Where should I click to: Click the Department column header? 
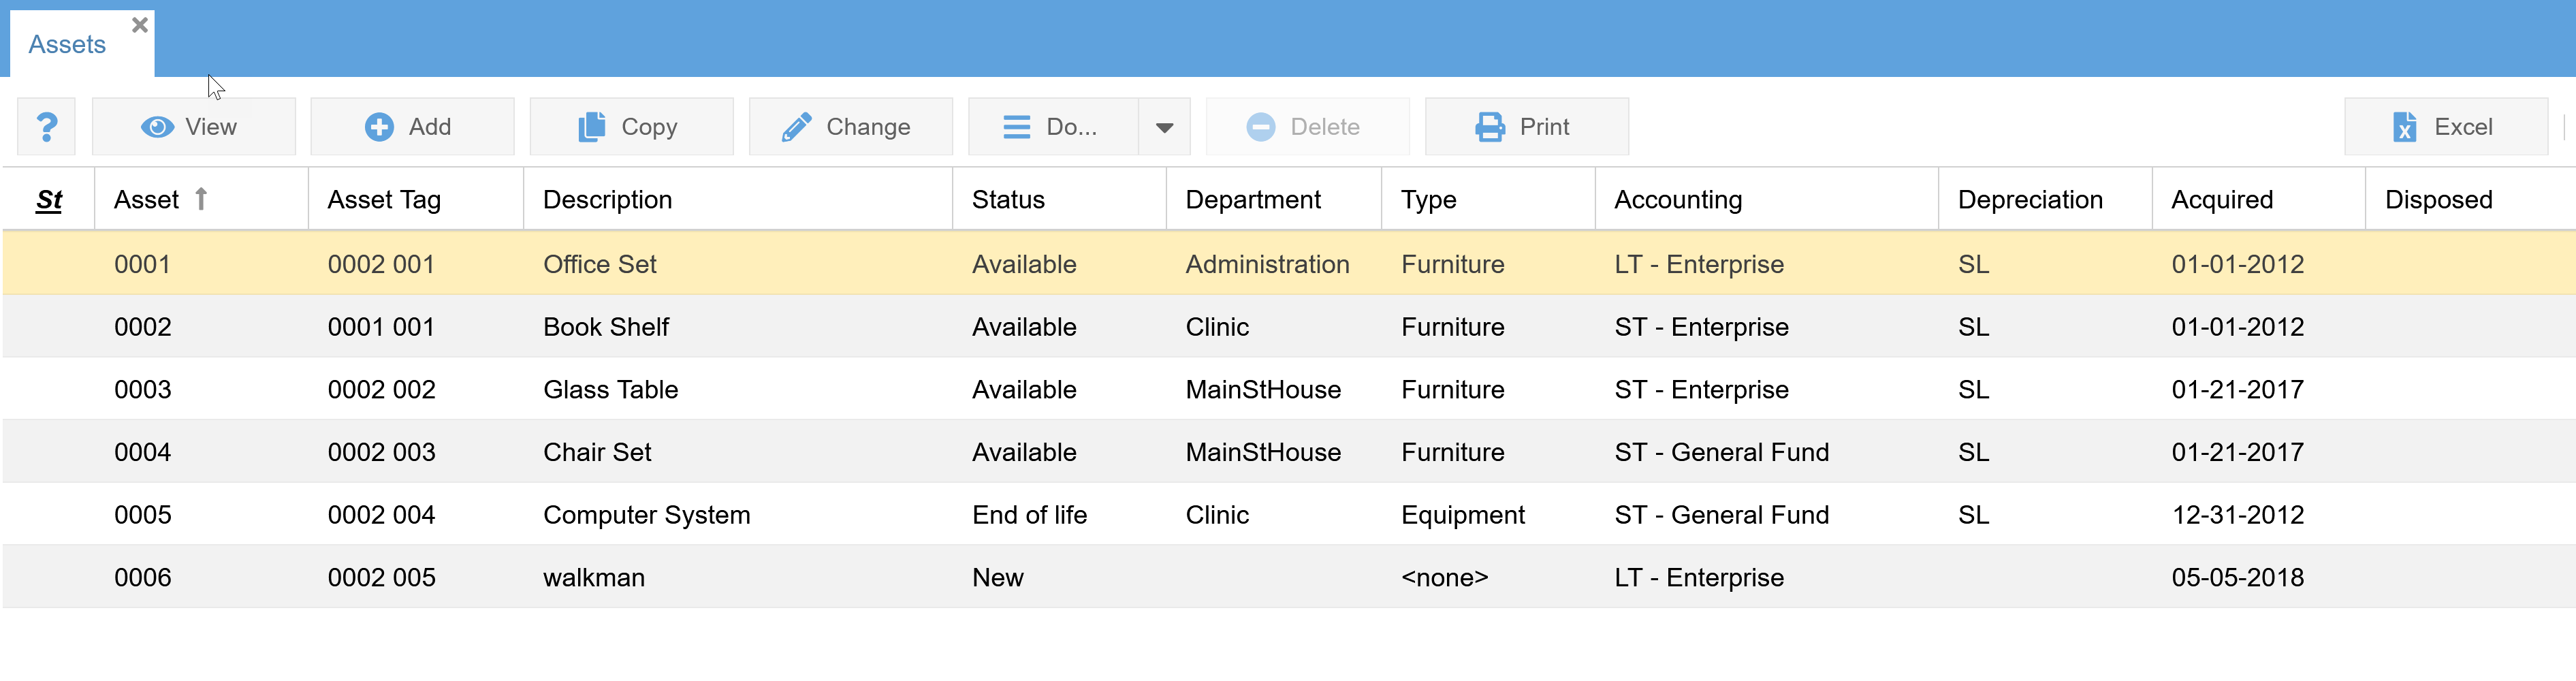[1252, 200]
